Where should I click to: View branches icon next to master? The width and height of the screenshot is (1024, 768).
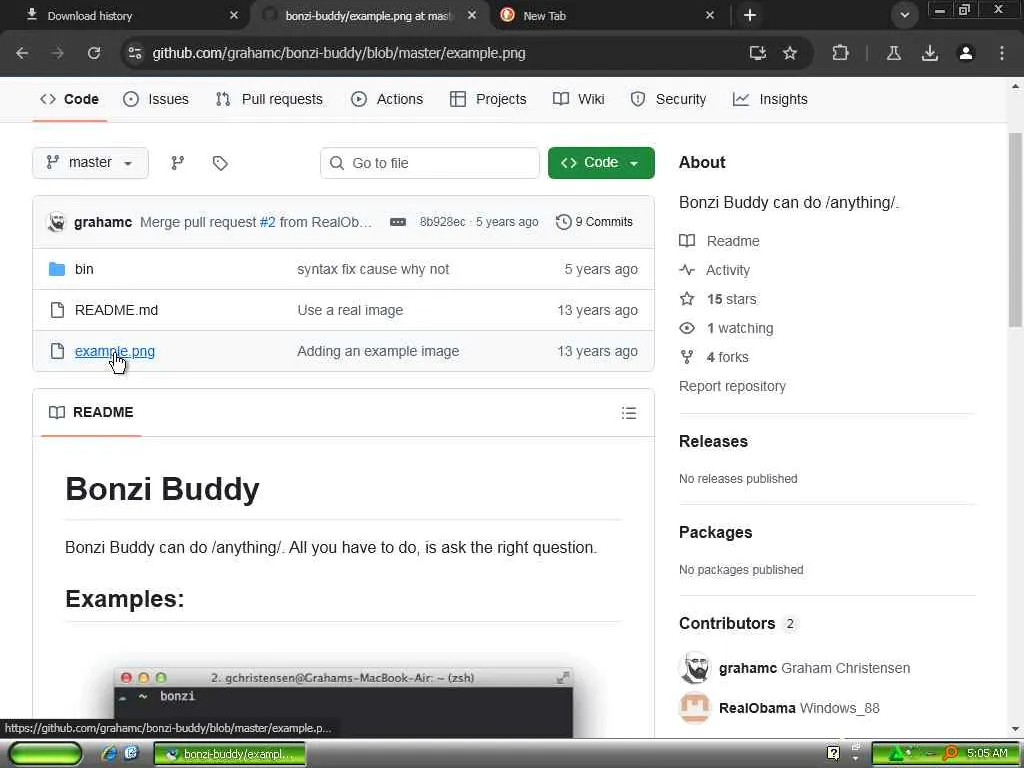click(x=178, y=163)
